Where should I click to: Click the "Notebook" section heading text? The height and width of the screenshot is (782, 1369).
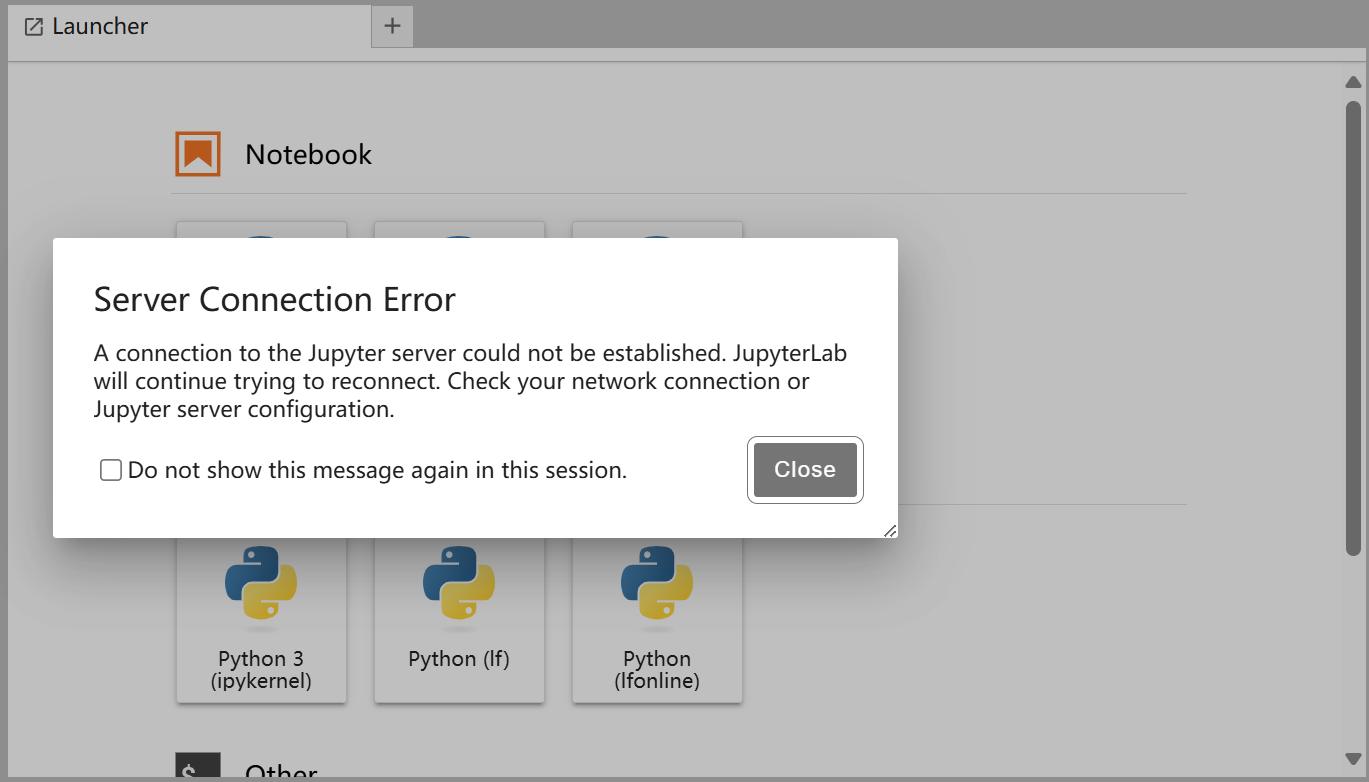[x=308, y=155]
